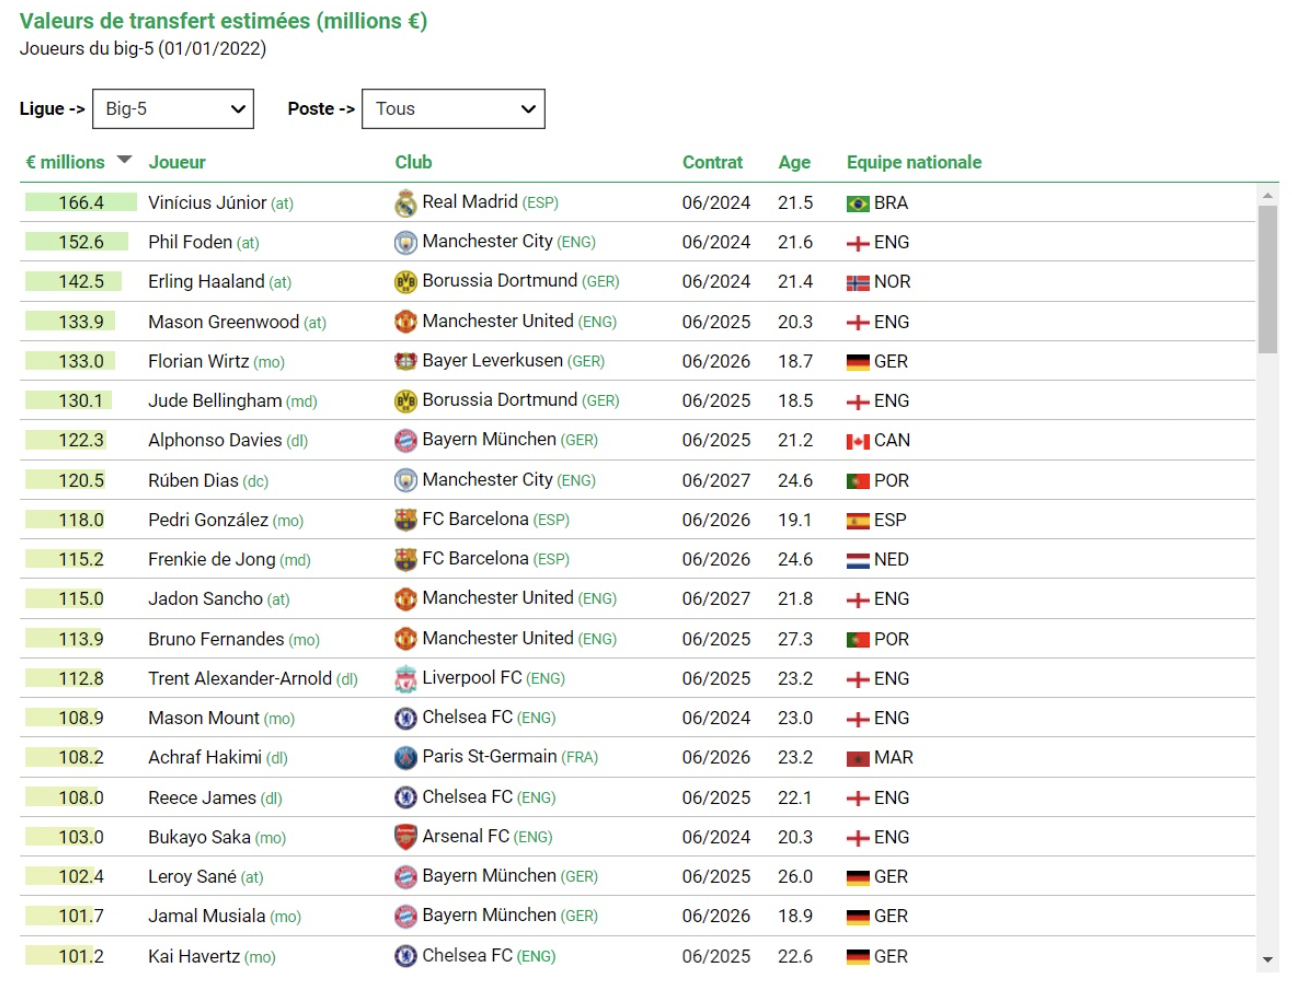1292x992 pixels.
Task: Click the title Valeurs de transfert estimées
Action: tap(223, 21)
